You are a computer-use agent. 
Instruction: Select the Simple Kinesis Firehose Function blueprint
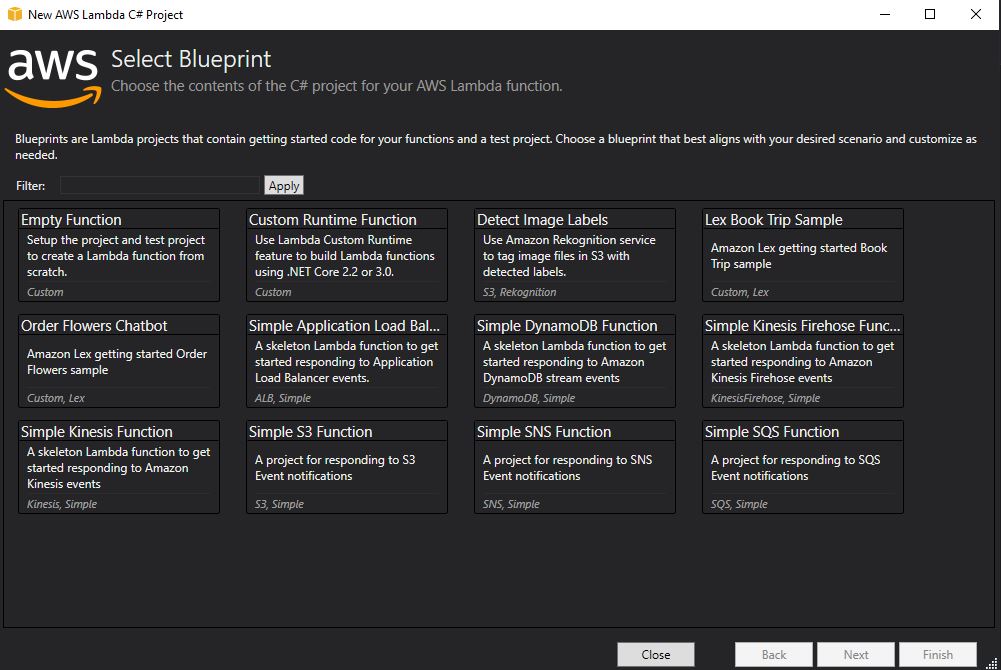802,361
